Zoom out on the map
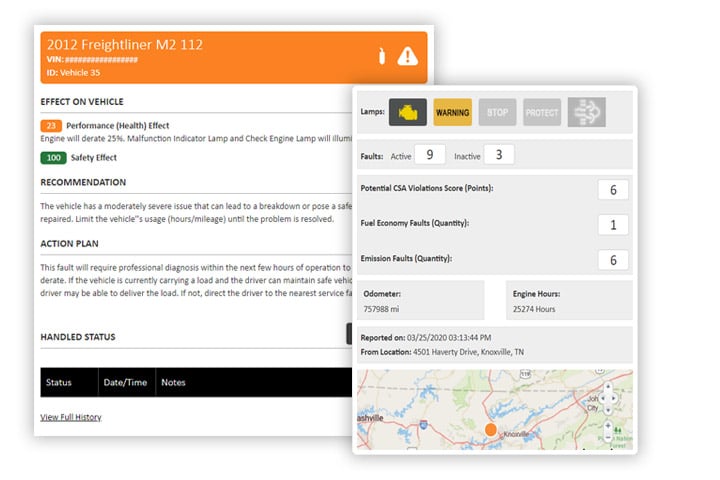 (609, 438)
